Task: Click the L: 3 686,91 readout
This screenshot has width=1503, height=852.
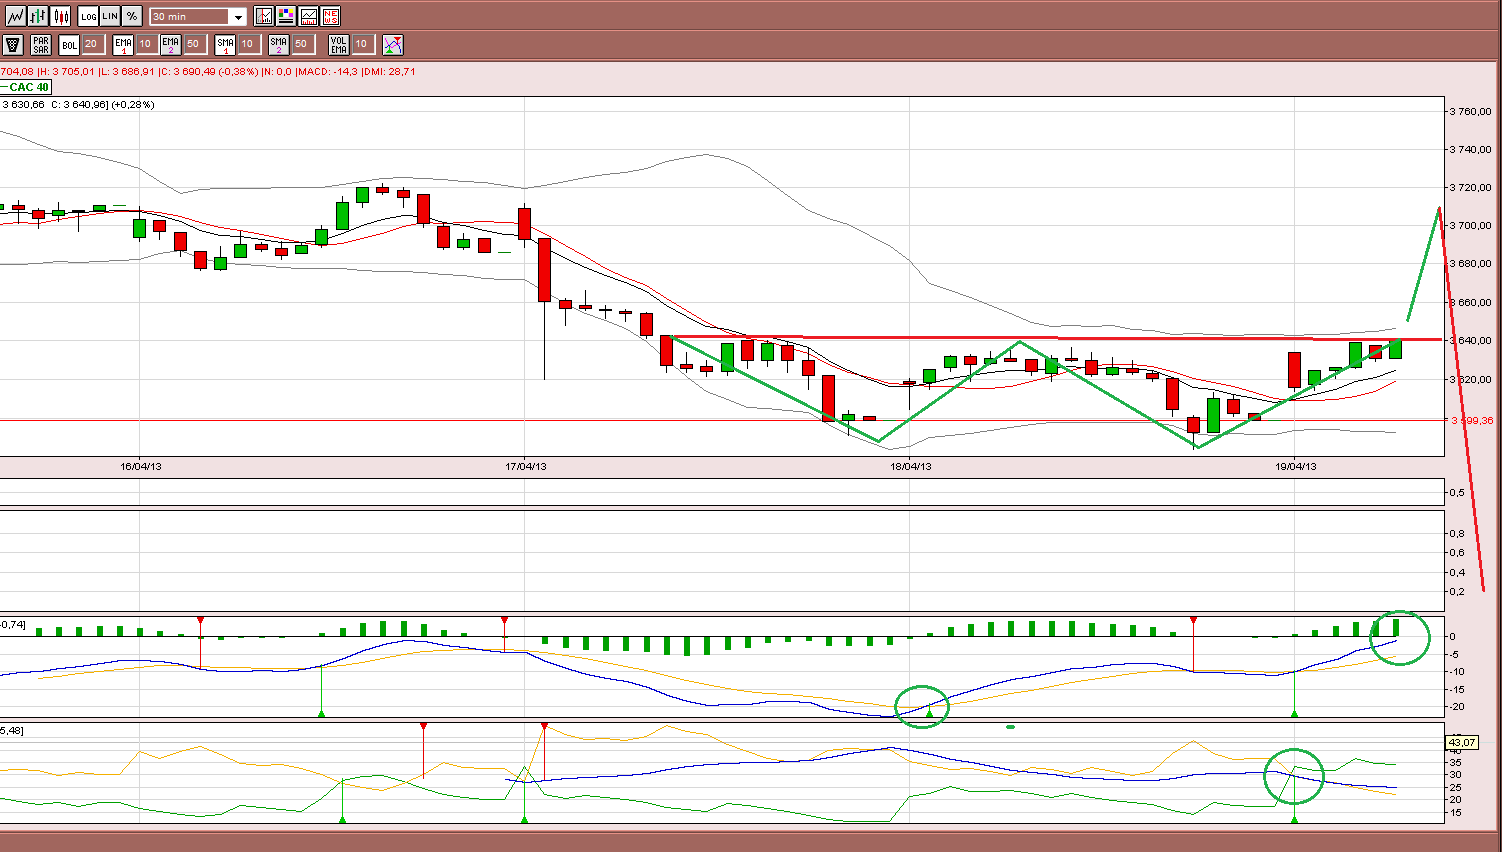Action: (x=127, y=71)
